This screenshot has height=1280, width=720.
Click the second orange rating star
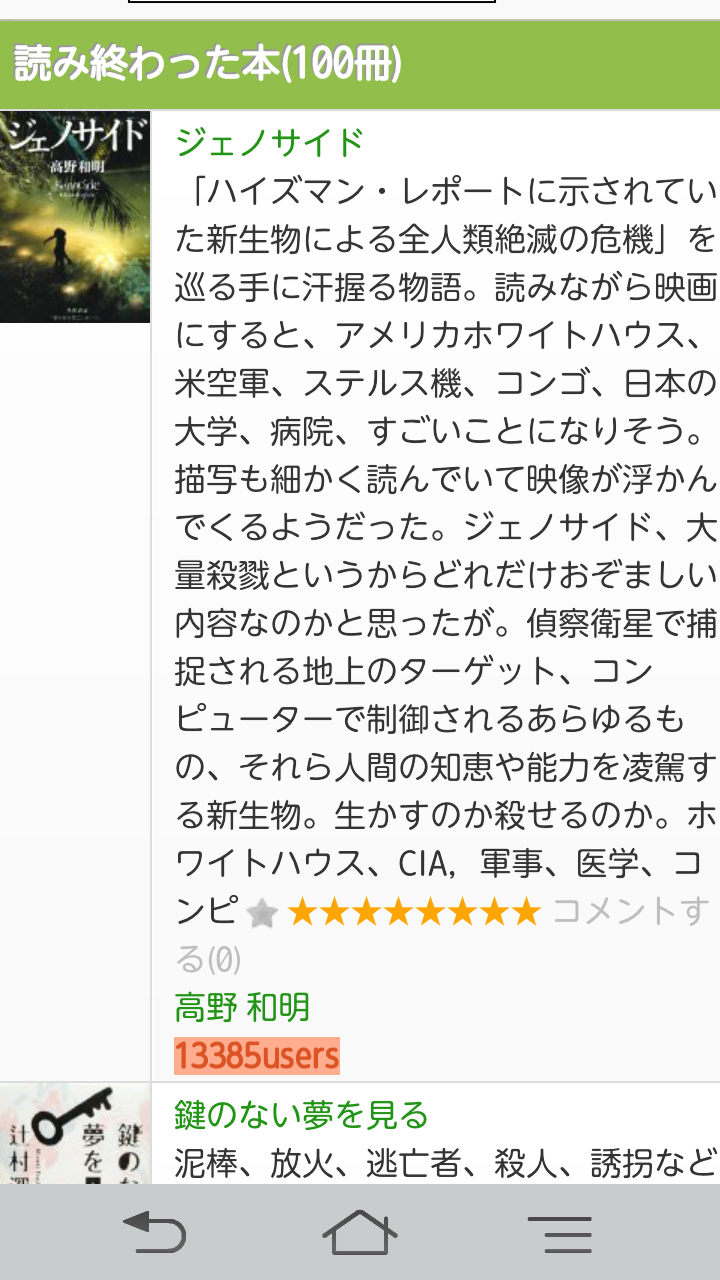335,912
